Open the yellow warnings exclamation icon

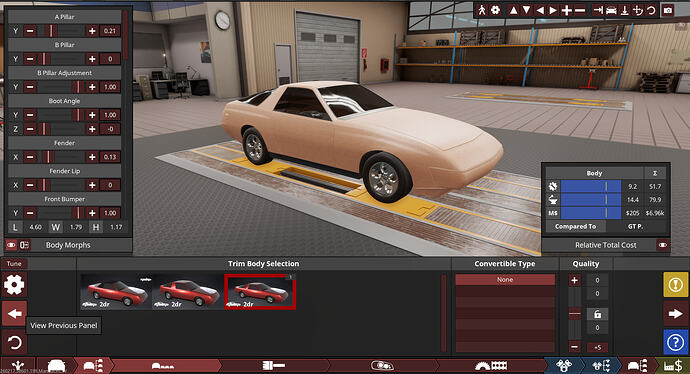coord(675,285)
